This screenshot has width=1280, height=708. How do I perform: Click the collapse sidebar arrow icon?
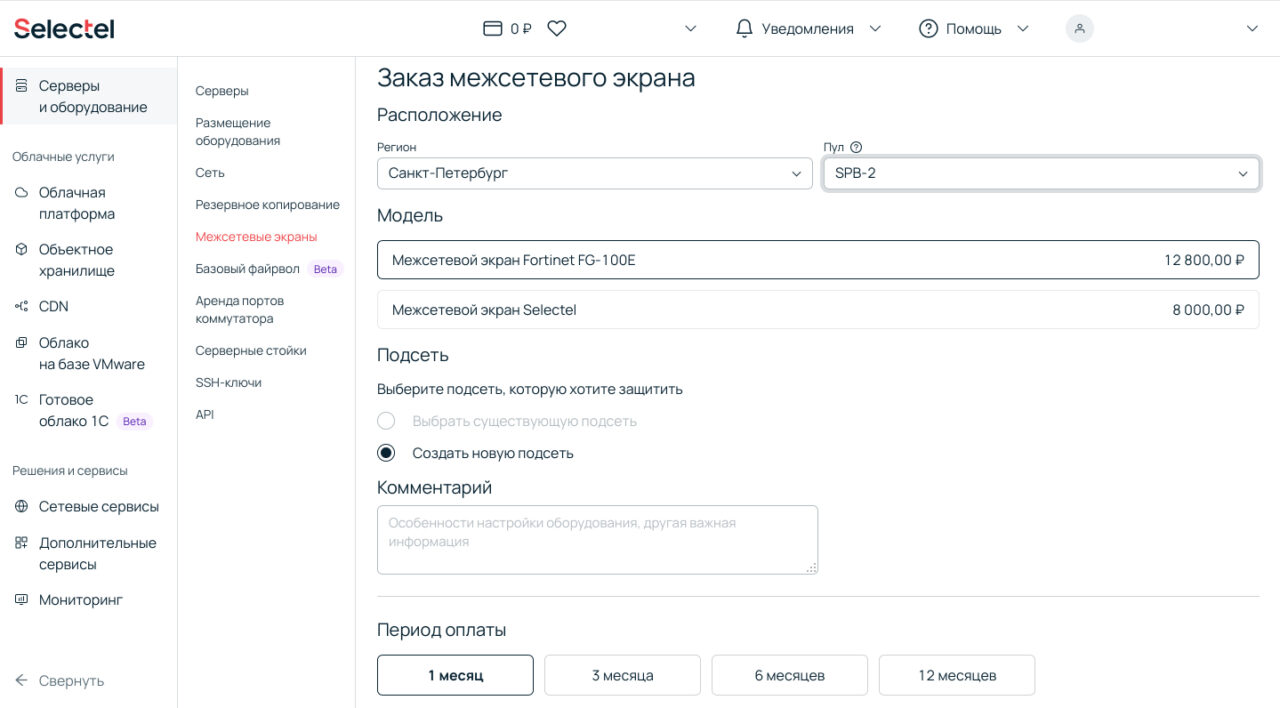(x=21, y=681)
